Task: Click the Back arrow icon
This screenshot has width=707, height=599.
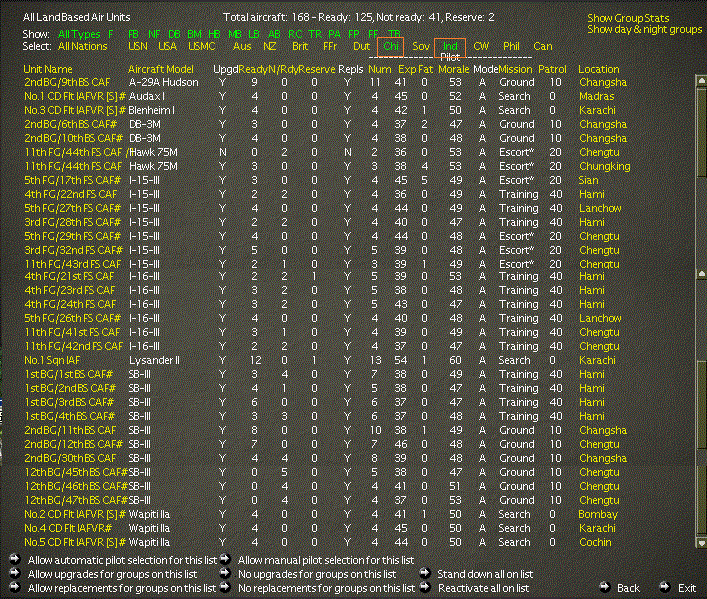Action: [x=605, y=587]
